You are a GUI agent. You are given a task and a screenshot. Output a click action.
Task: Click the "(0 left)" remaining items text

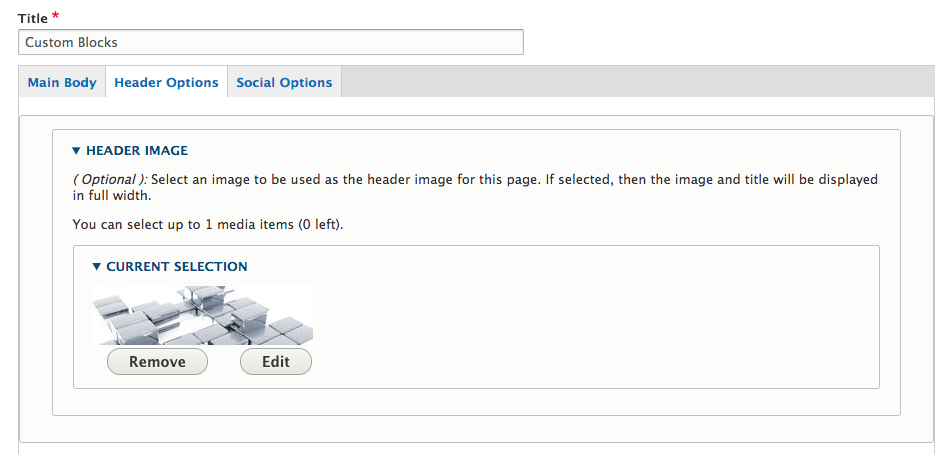pyautogui.click(x=319, y=225)
